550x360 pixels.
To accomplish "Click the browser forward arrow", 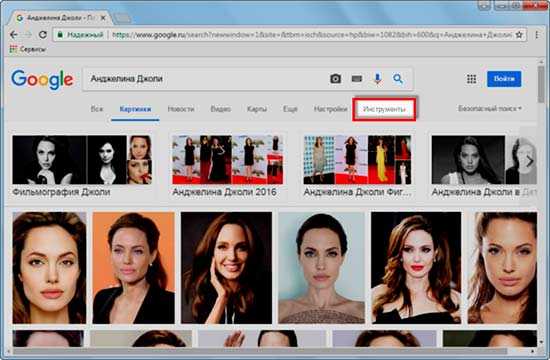I will click(x=27, y=35).
